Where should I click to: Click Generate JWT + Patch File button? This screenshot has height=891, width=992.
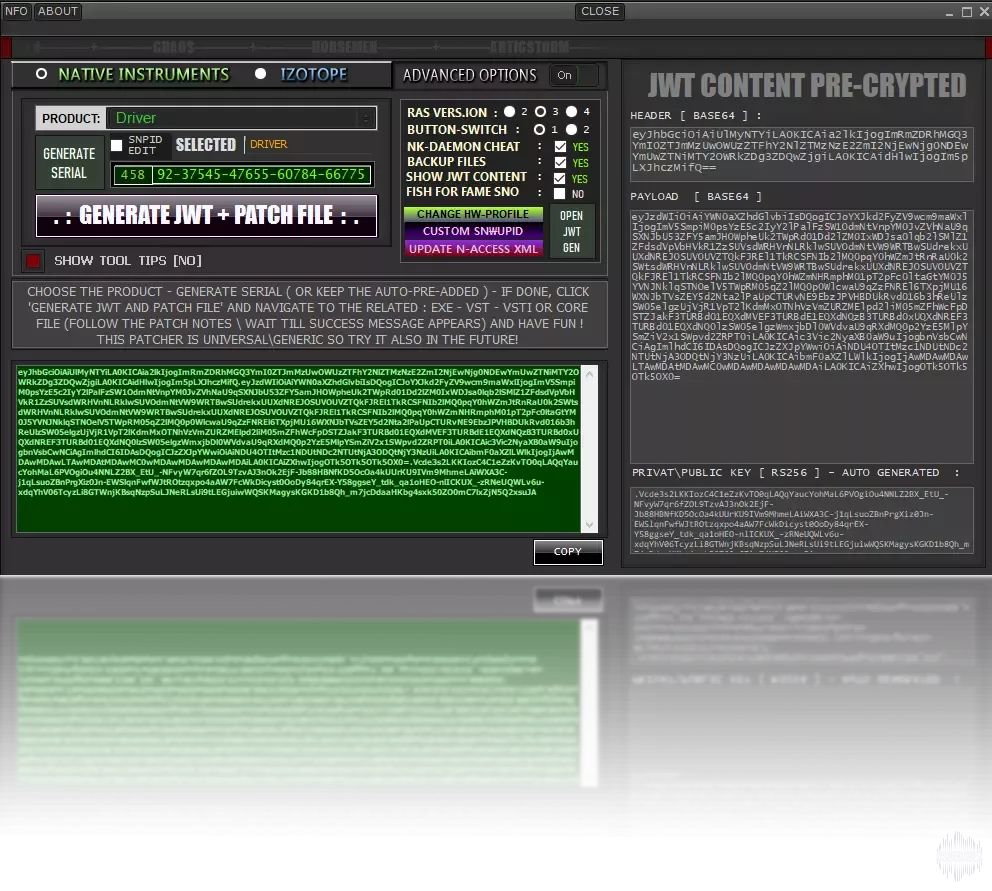coord(206,216)
